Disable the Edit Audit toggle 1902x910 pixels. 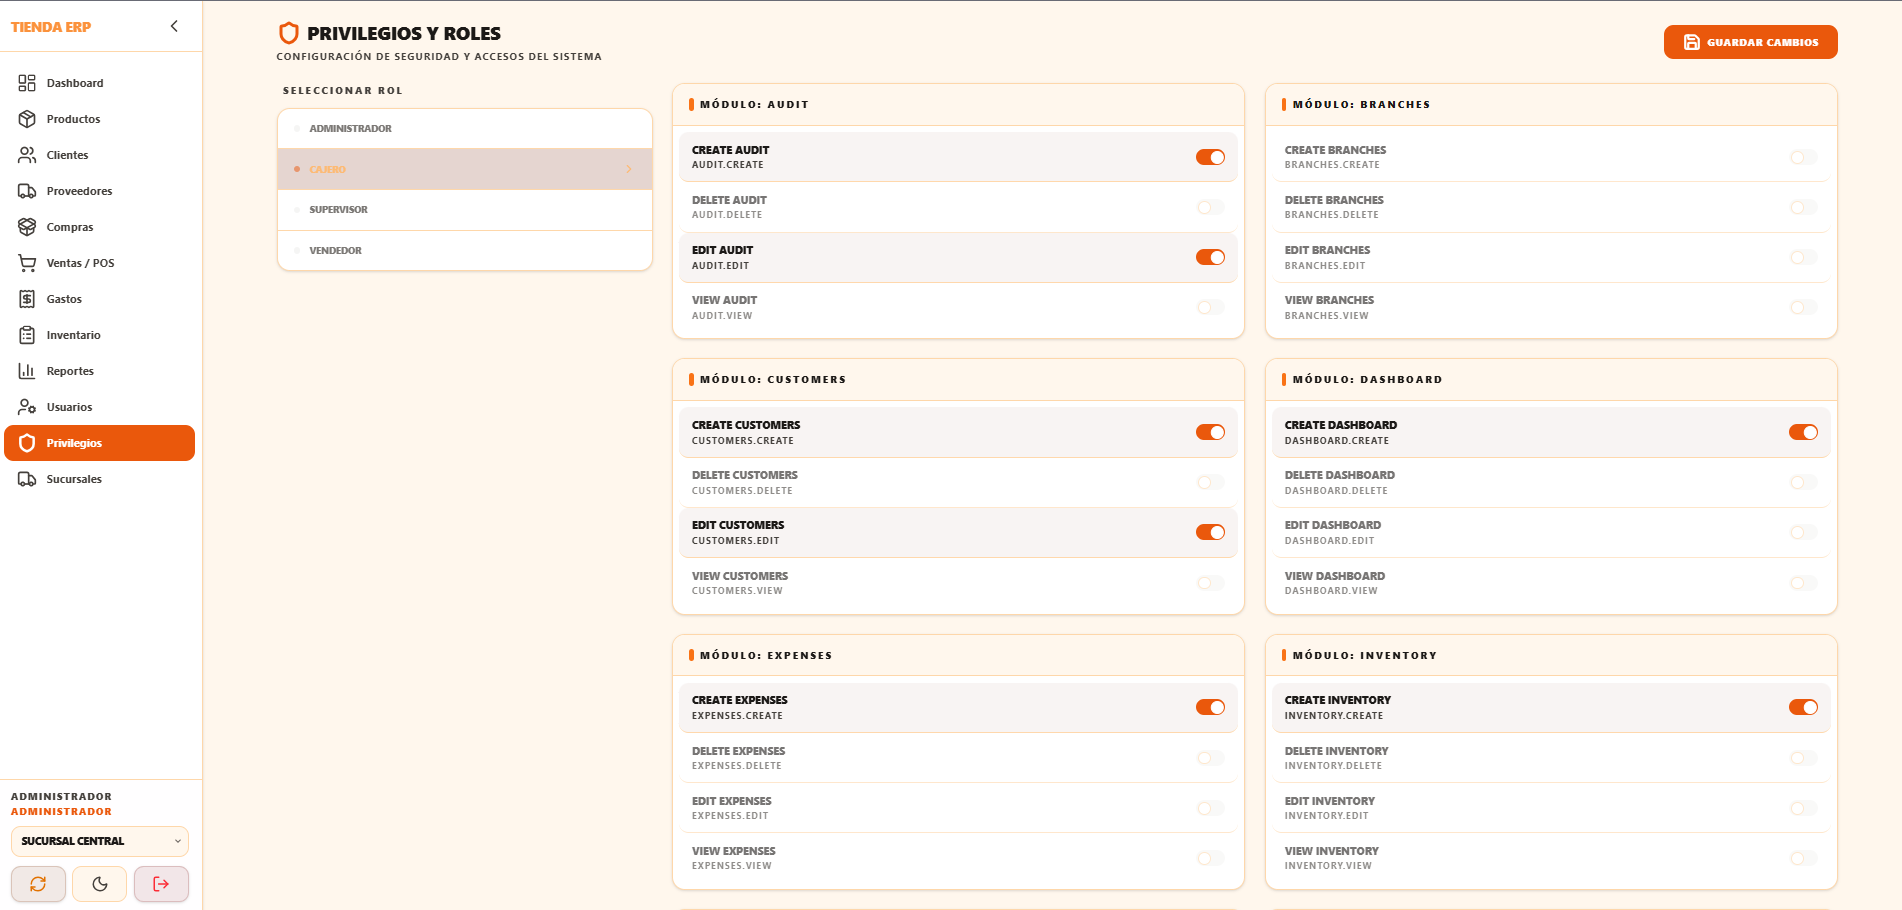1210,257
